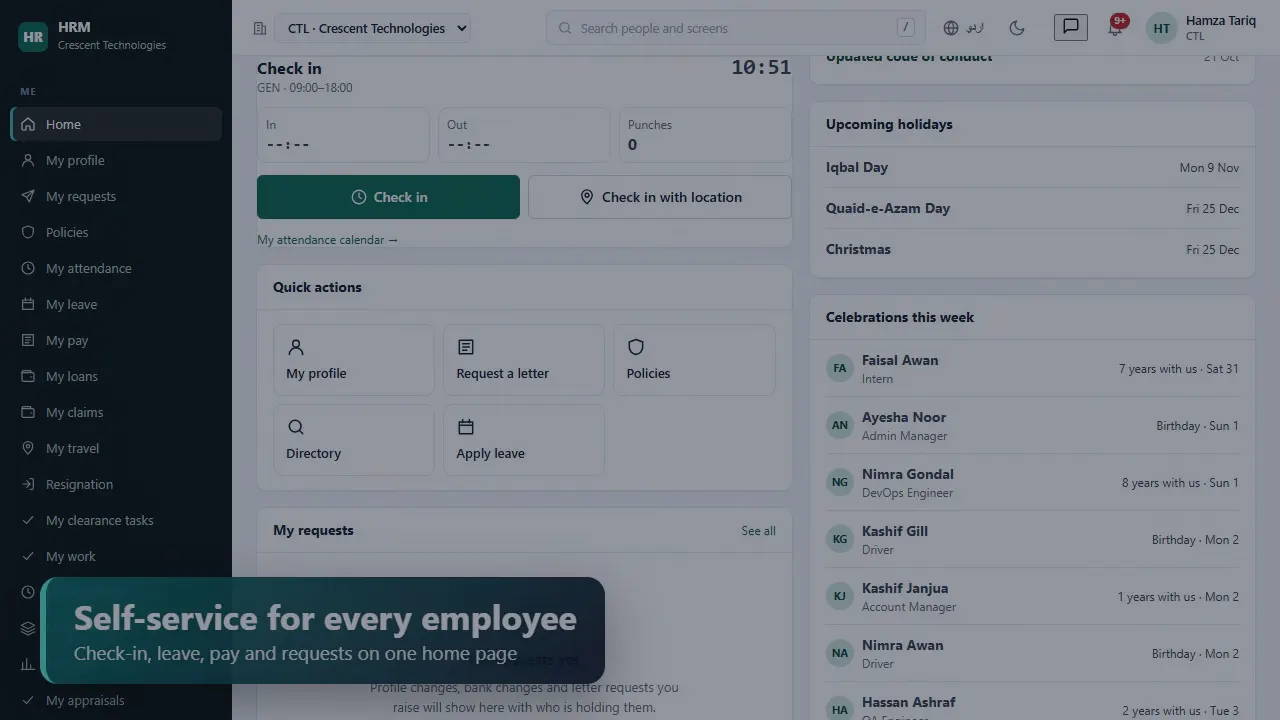Open Home in the sidebar
Viewport: 1280px width, 720px height.
116,124
